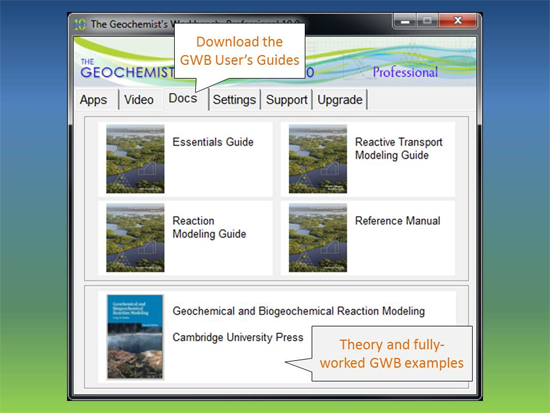Open the Video tab
Viewport: 550px width, 413px height.
pyautogui.click(x=139, y=100)
